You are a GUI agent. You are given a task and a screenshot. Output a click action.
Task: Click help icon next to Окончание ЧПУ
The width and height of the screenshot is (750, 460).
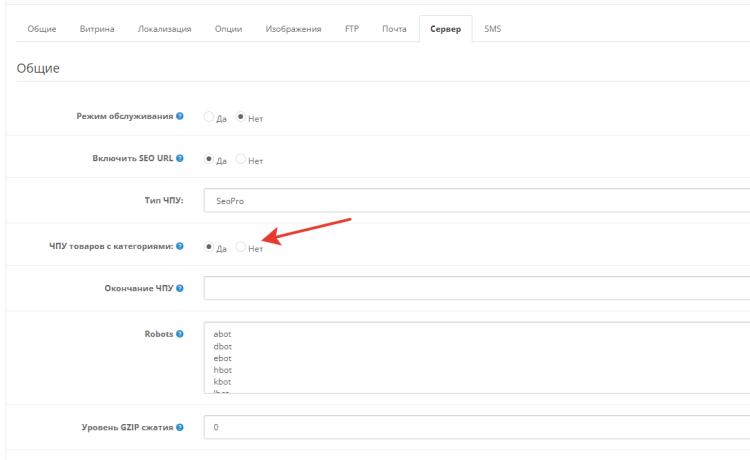point(180,288)
